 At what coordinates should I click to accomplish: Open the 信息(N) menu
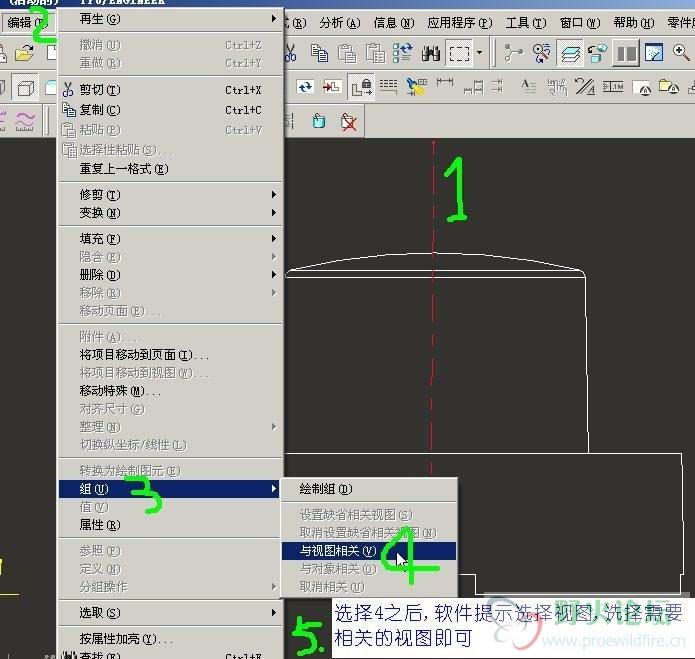394,23
